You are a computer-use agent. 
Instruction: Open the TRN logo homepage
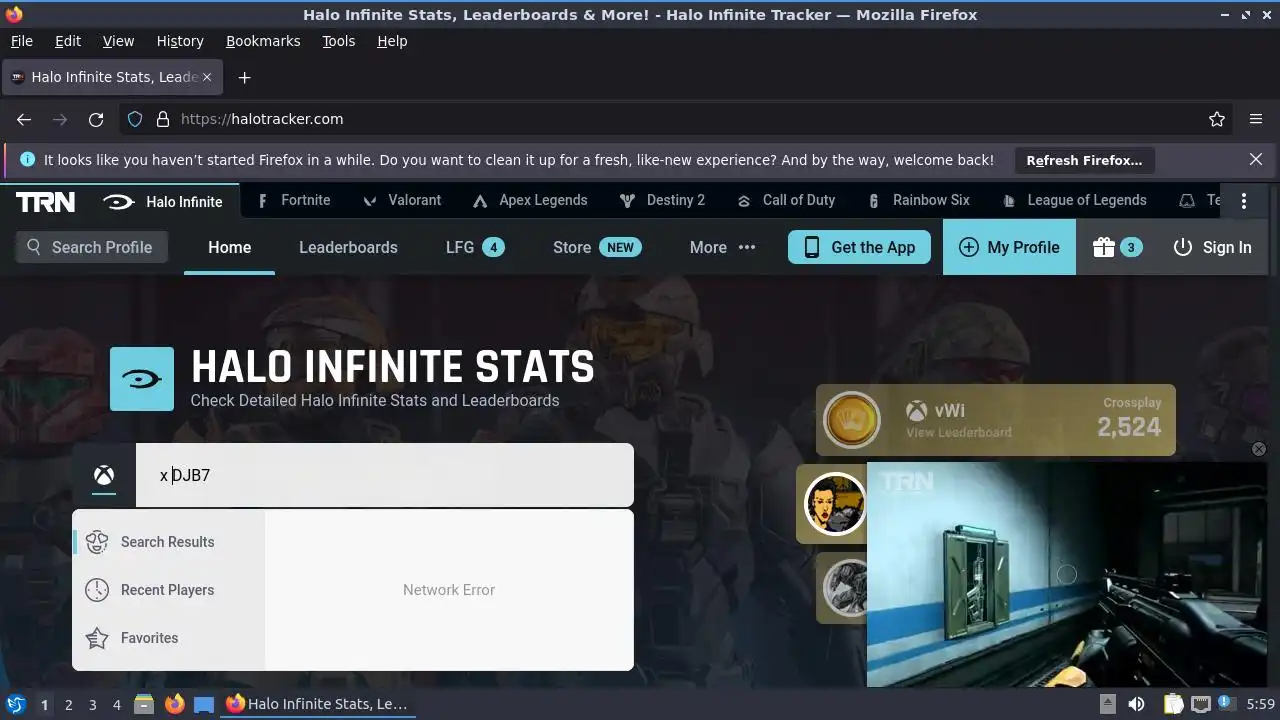tap(45, 202)
